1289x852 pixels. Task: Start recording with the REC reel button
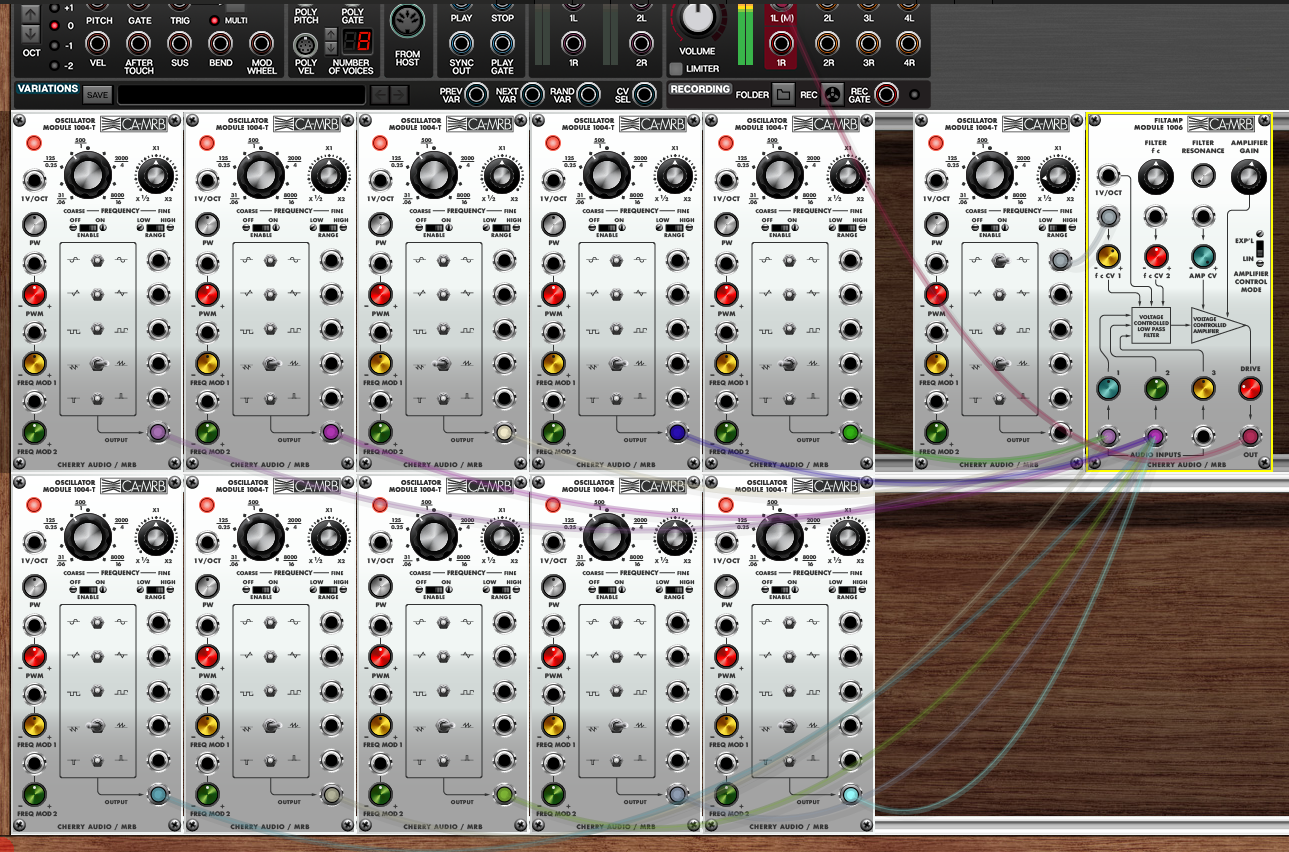(834, 95)
